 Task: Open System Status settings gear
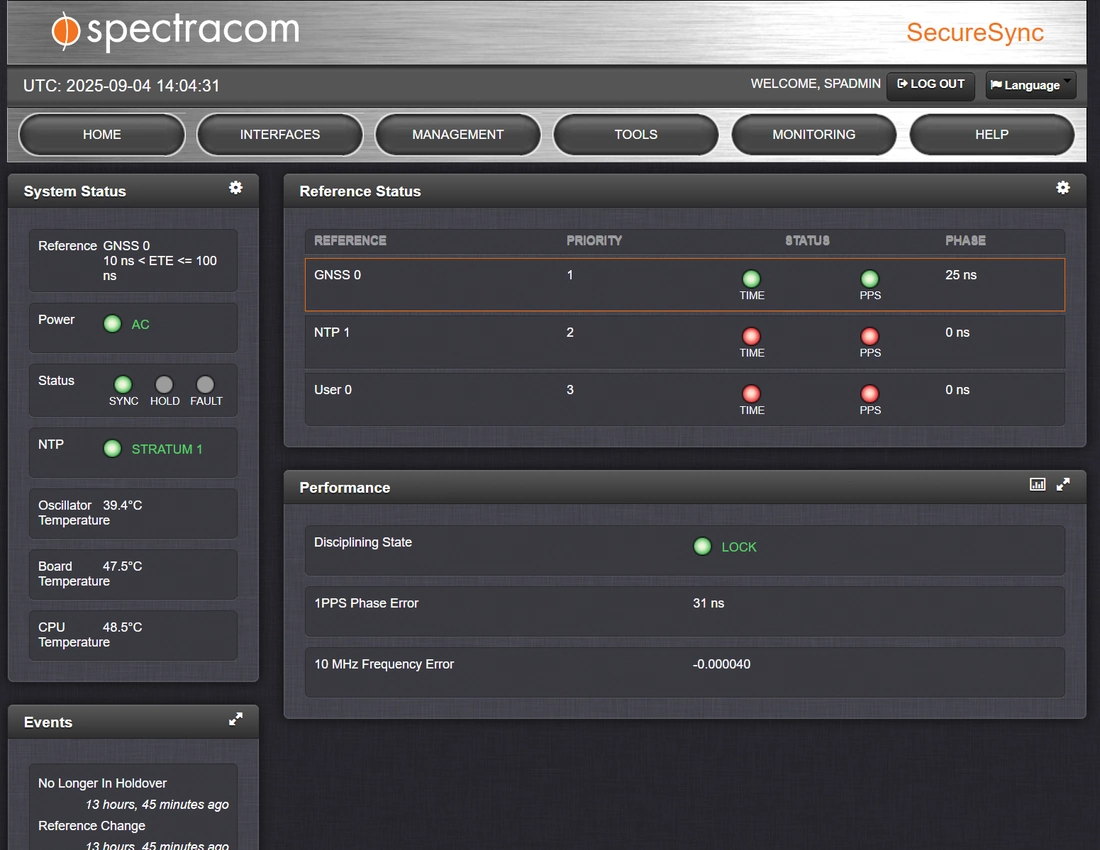(x=236, y=187)
